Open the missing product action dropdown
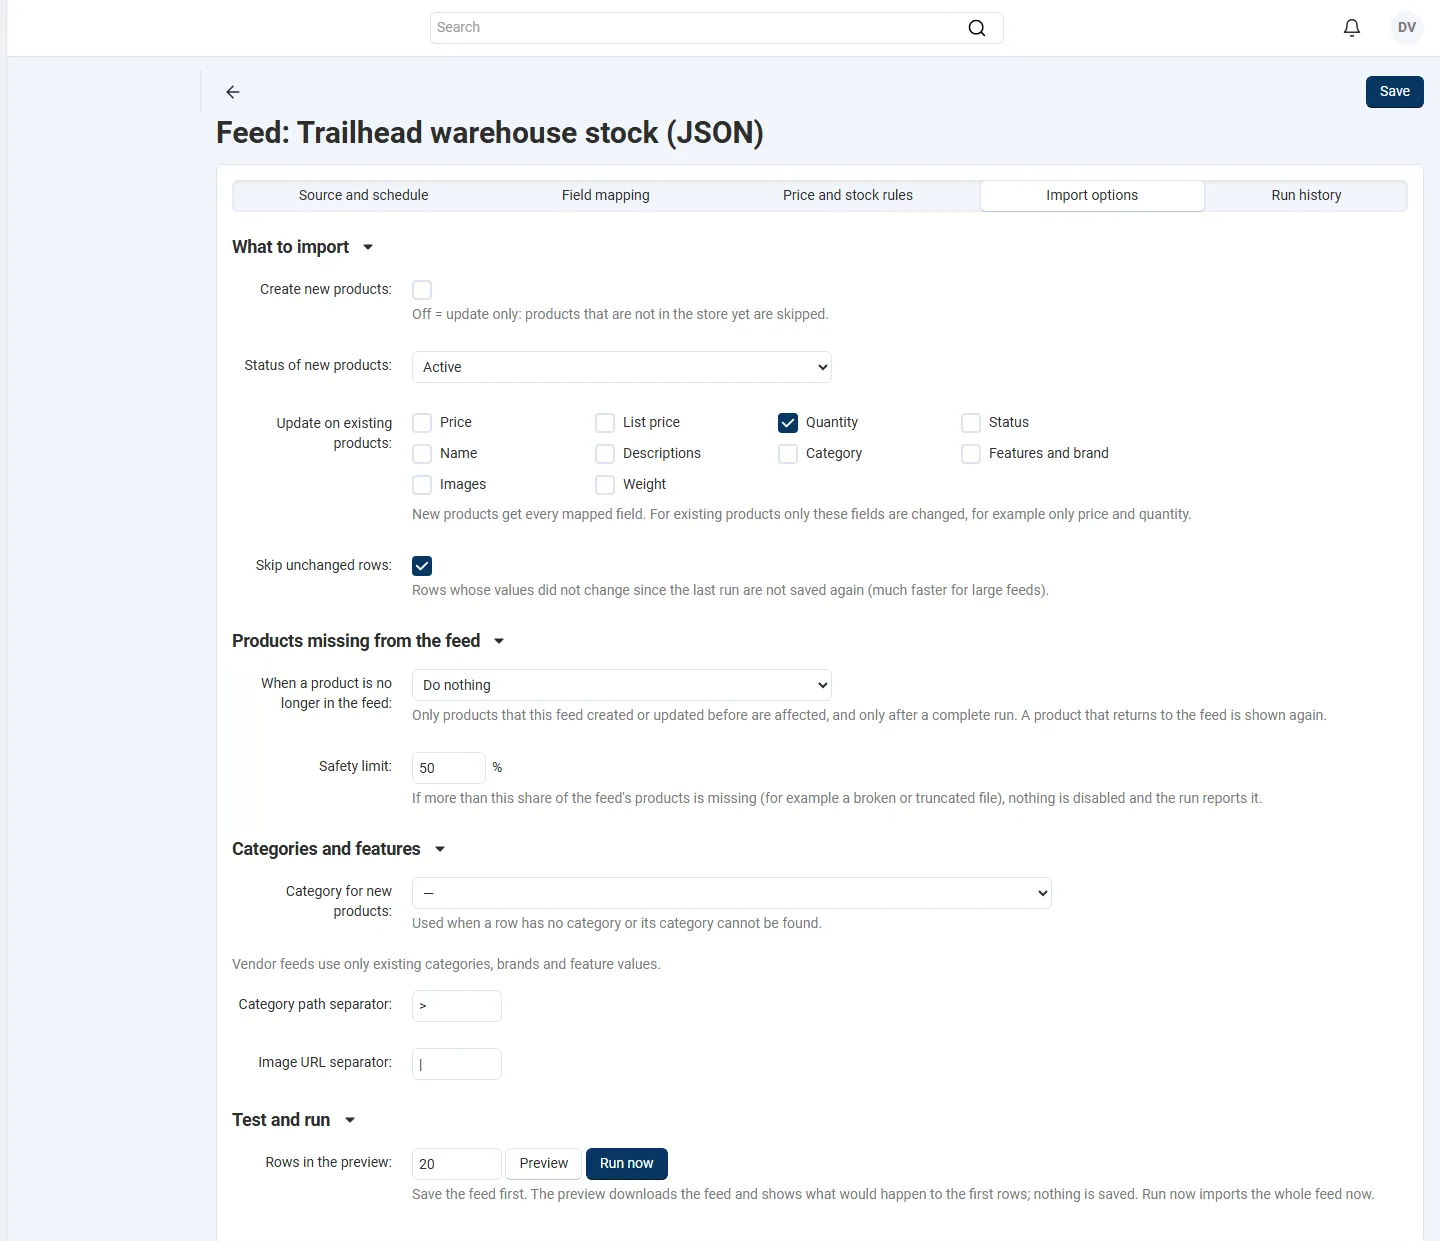This screenshot has height=1241, width=1440. pyautogui.click(x=622, y=685)
